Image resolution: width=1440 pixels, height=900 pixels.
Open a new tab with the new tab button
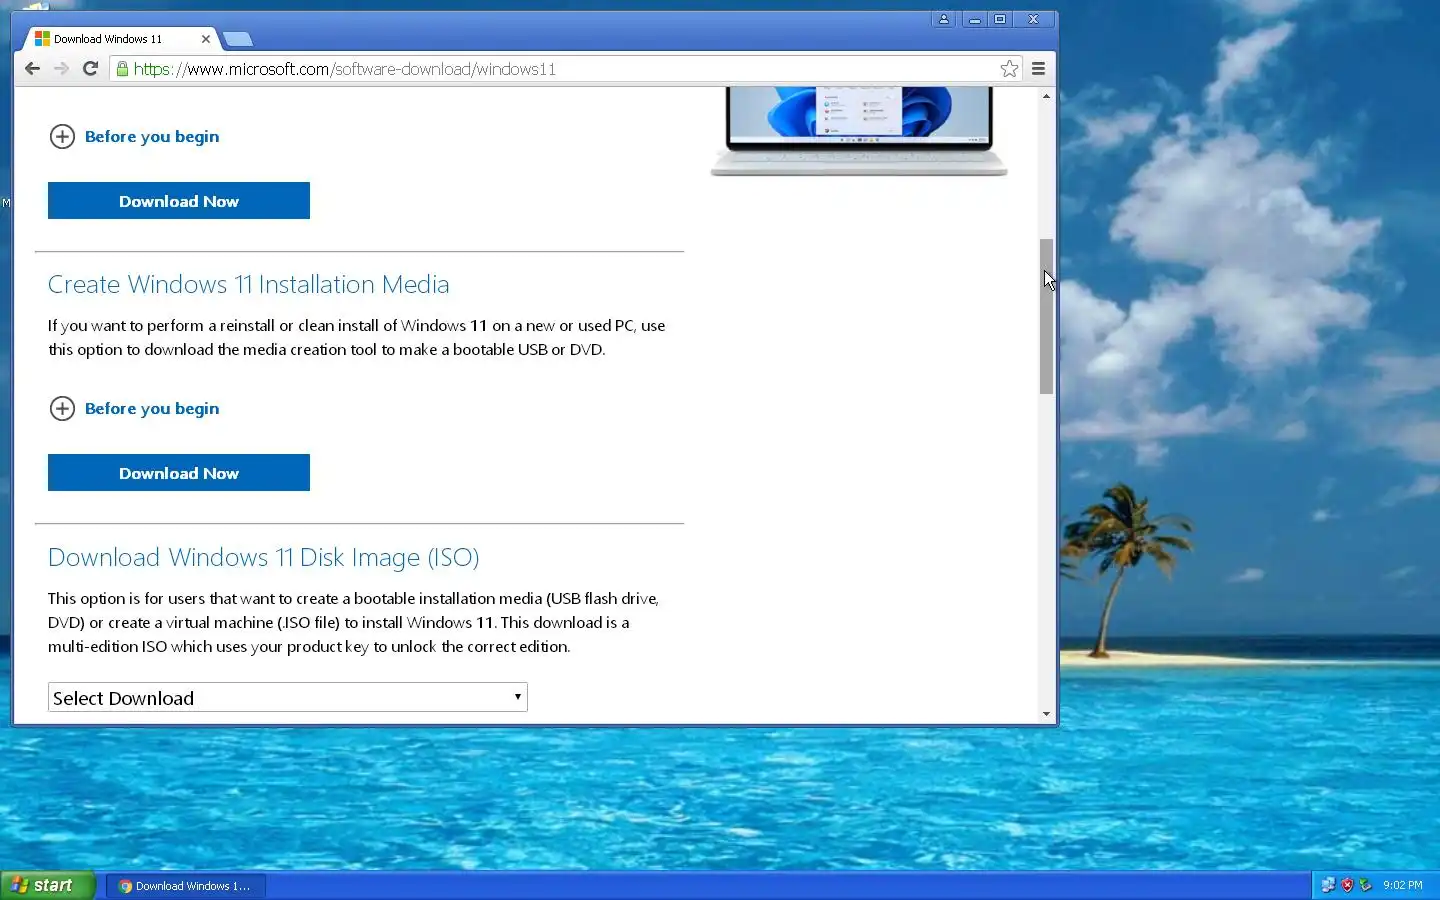[x=238, y=39]
